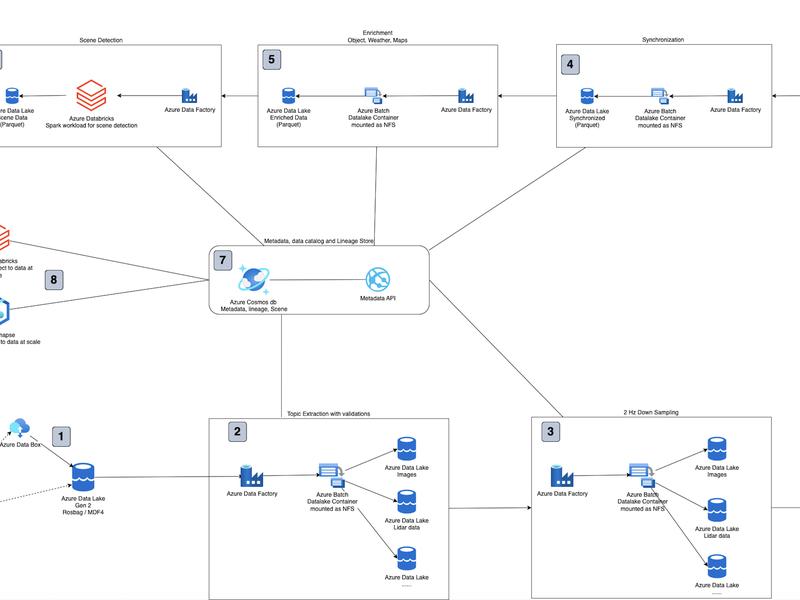
Task: Select the Azure Data Factory icon in Synchronization box
Action: (735, 96)
